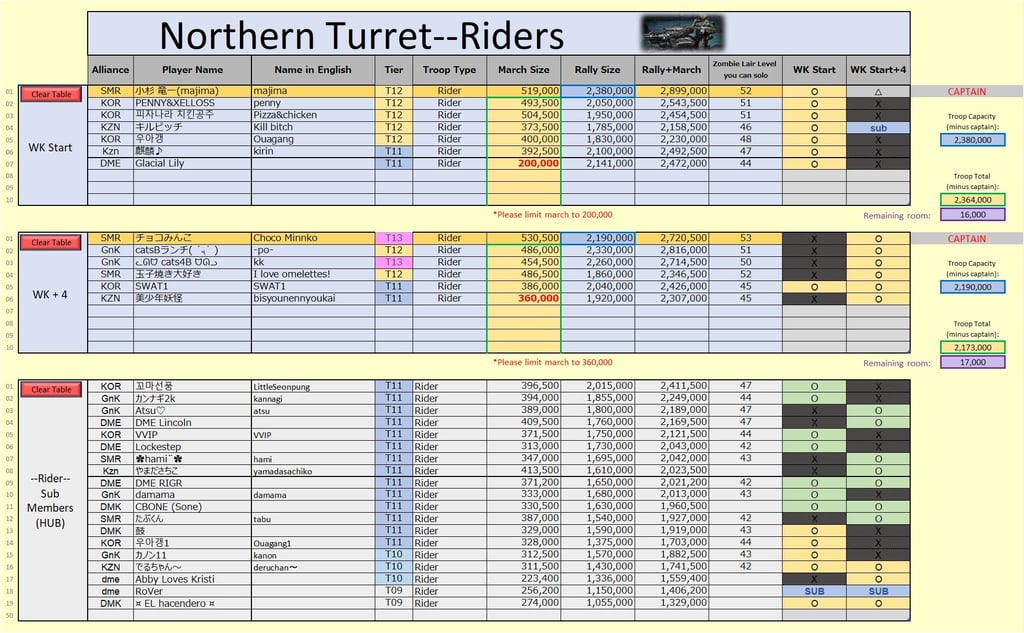Click the CAPTAIN label beside the majima row
This screenshot has width=1024, height=633.
pos(967,91)
